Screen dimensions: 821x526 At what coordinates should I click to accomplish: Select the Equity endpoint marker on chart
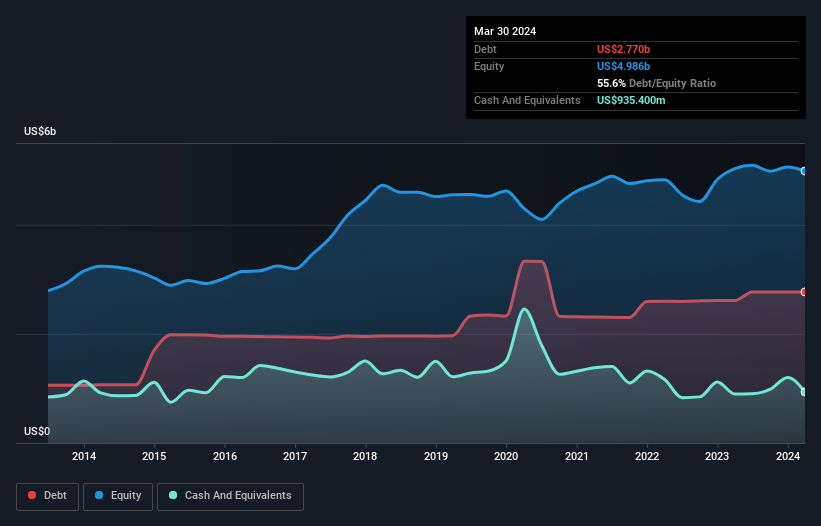coord(804,171)
